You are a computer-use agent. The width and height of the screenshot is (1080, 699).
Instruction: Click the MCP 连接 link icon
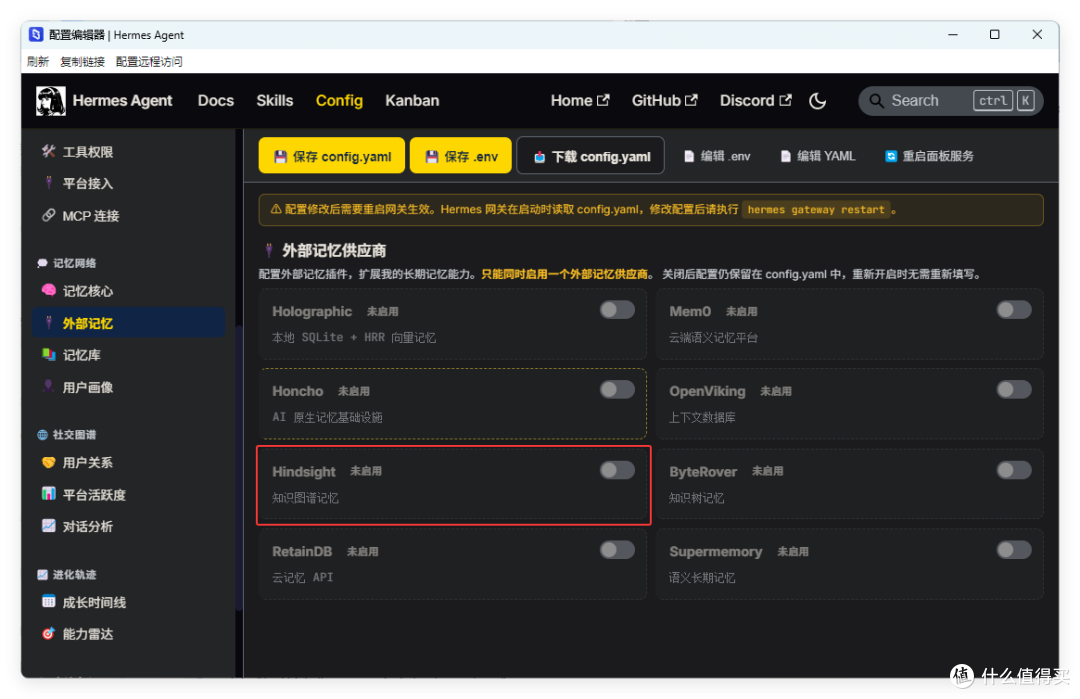(x=48, y=216)
